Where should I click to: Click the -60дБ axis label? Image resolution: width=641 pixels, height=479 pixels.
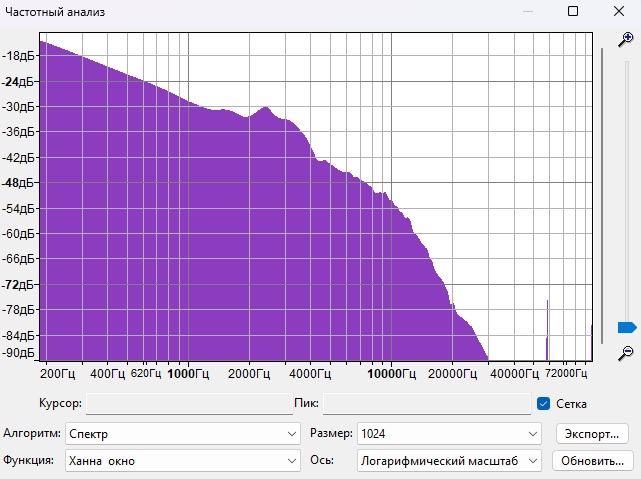[18, 234]
